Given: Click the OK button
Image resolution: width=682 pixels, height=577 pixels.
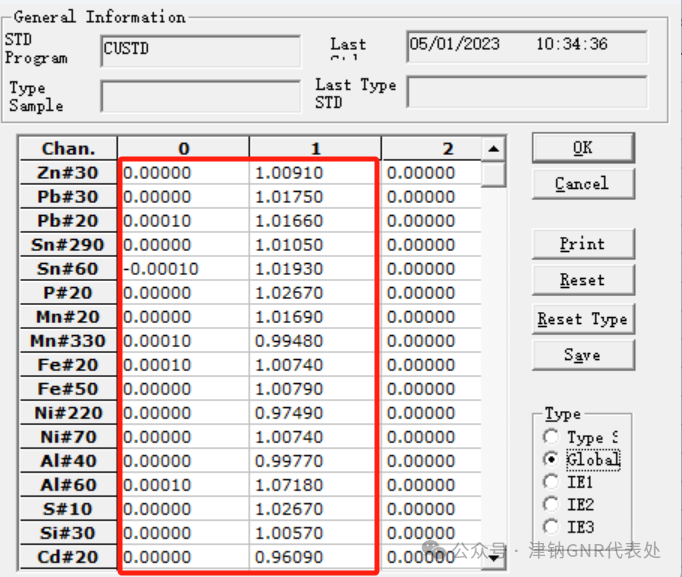Looking at the screenshot, I should (583, 148).
